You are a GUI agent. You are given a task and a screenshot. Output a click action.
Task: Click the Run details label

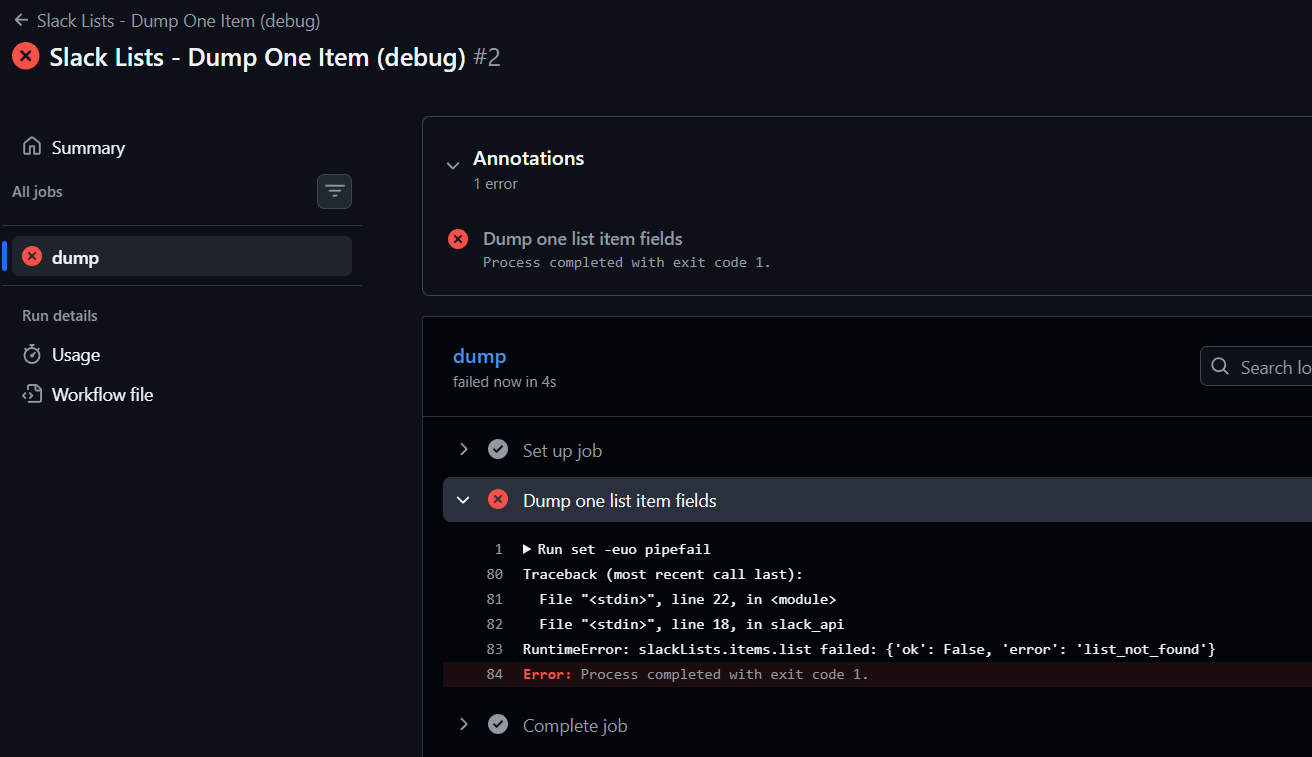pyautogui.click(x=60, y=316)
